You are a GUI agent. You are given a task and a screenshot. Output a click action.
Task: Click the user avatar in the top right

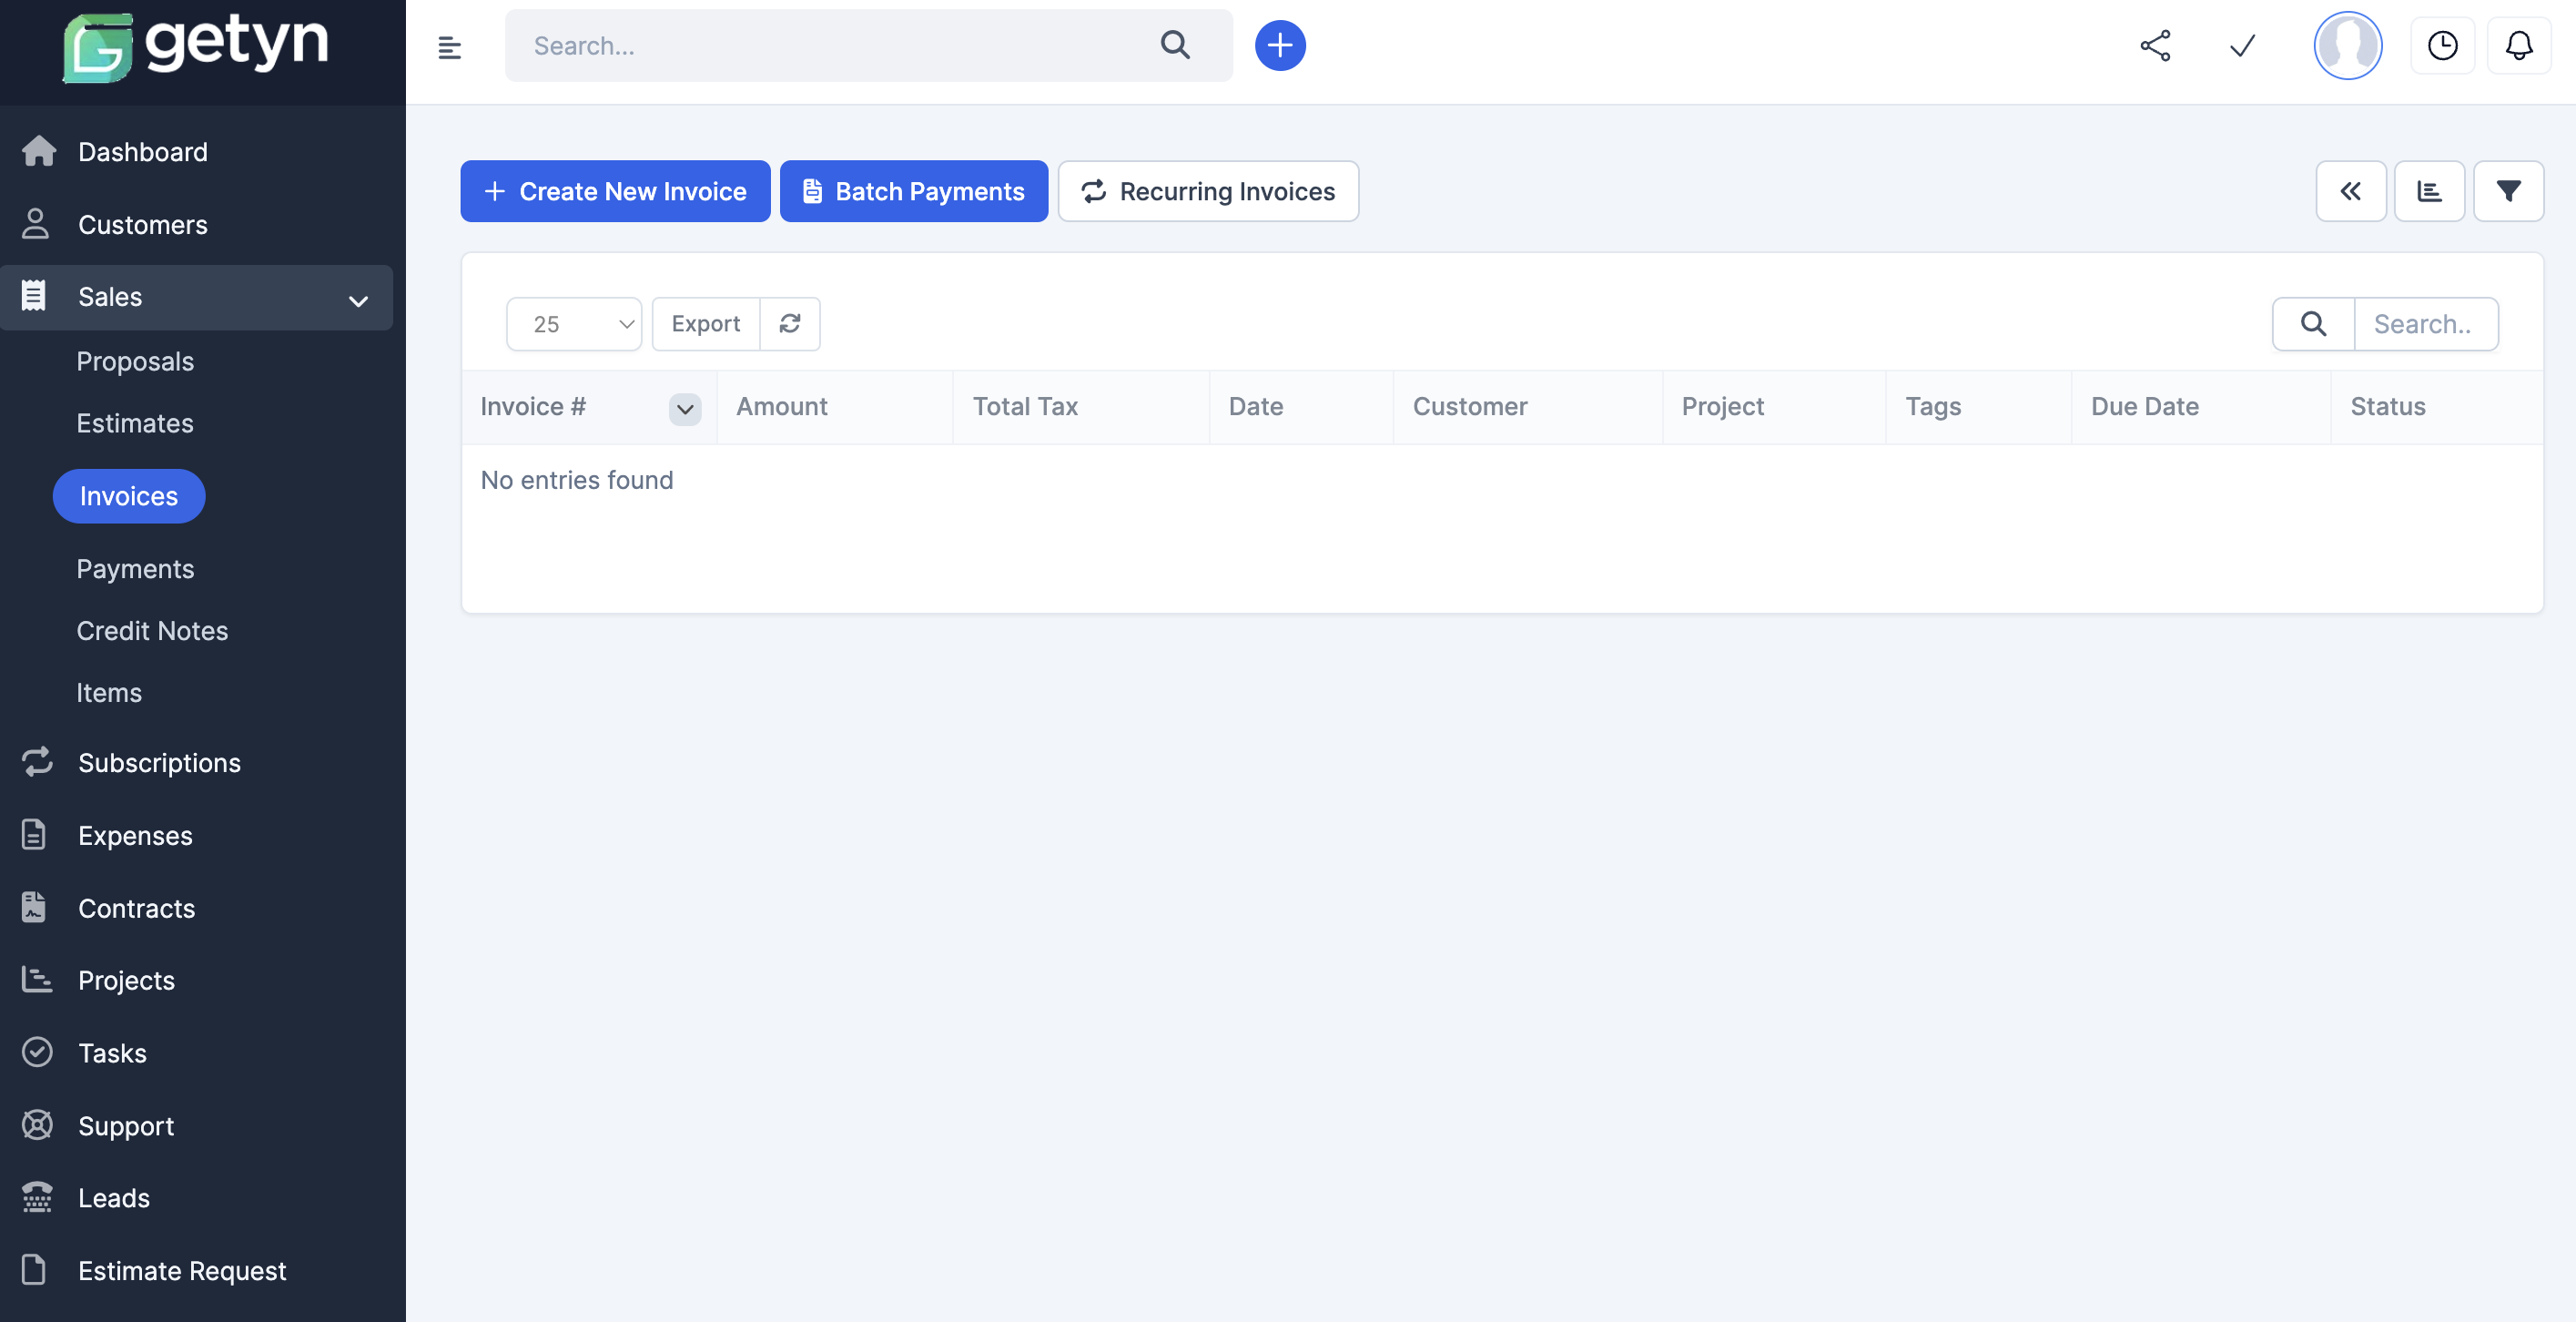tap(2348, 45)
